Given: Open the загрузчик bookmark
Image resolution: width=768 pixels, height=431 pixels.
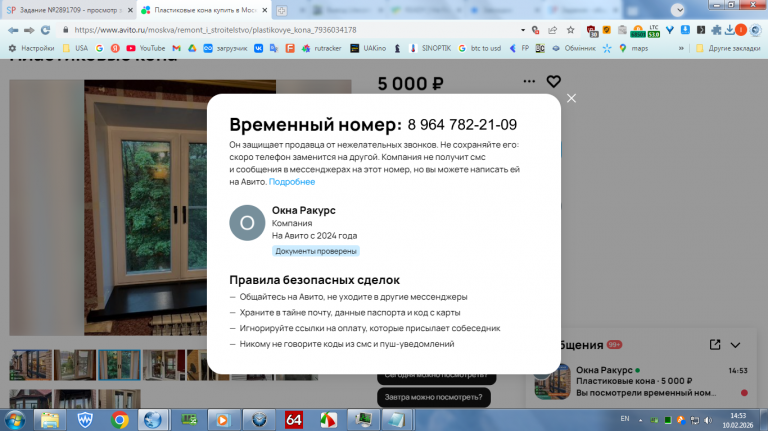Looking at the screenshot, I should point(226,48).
